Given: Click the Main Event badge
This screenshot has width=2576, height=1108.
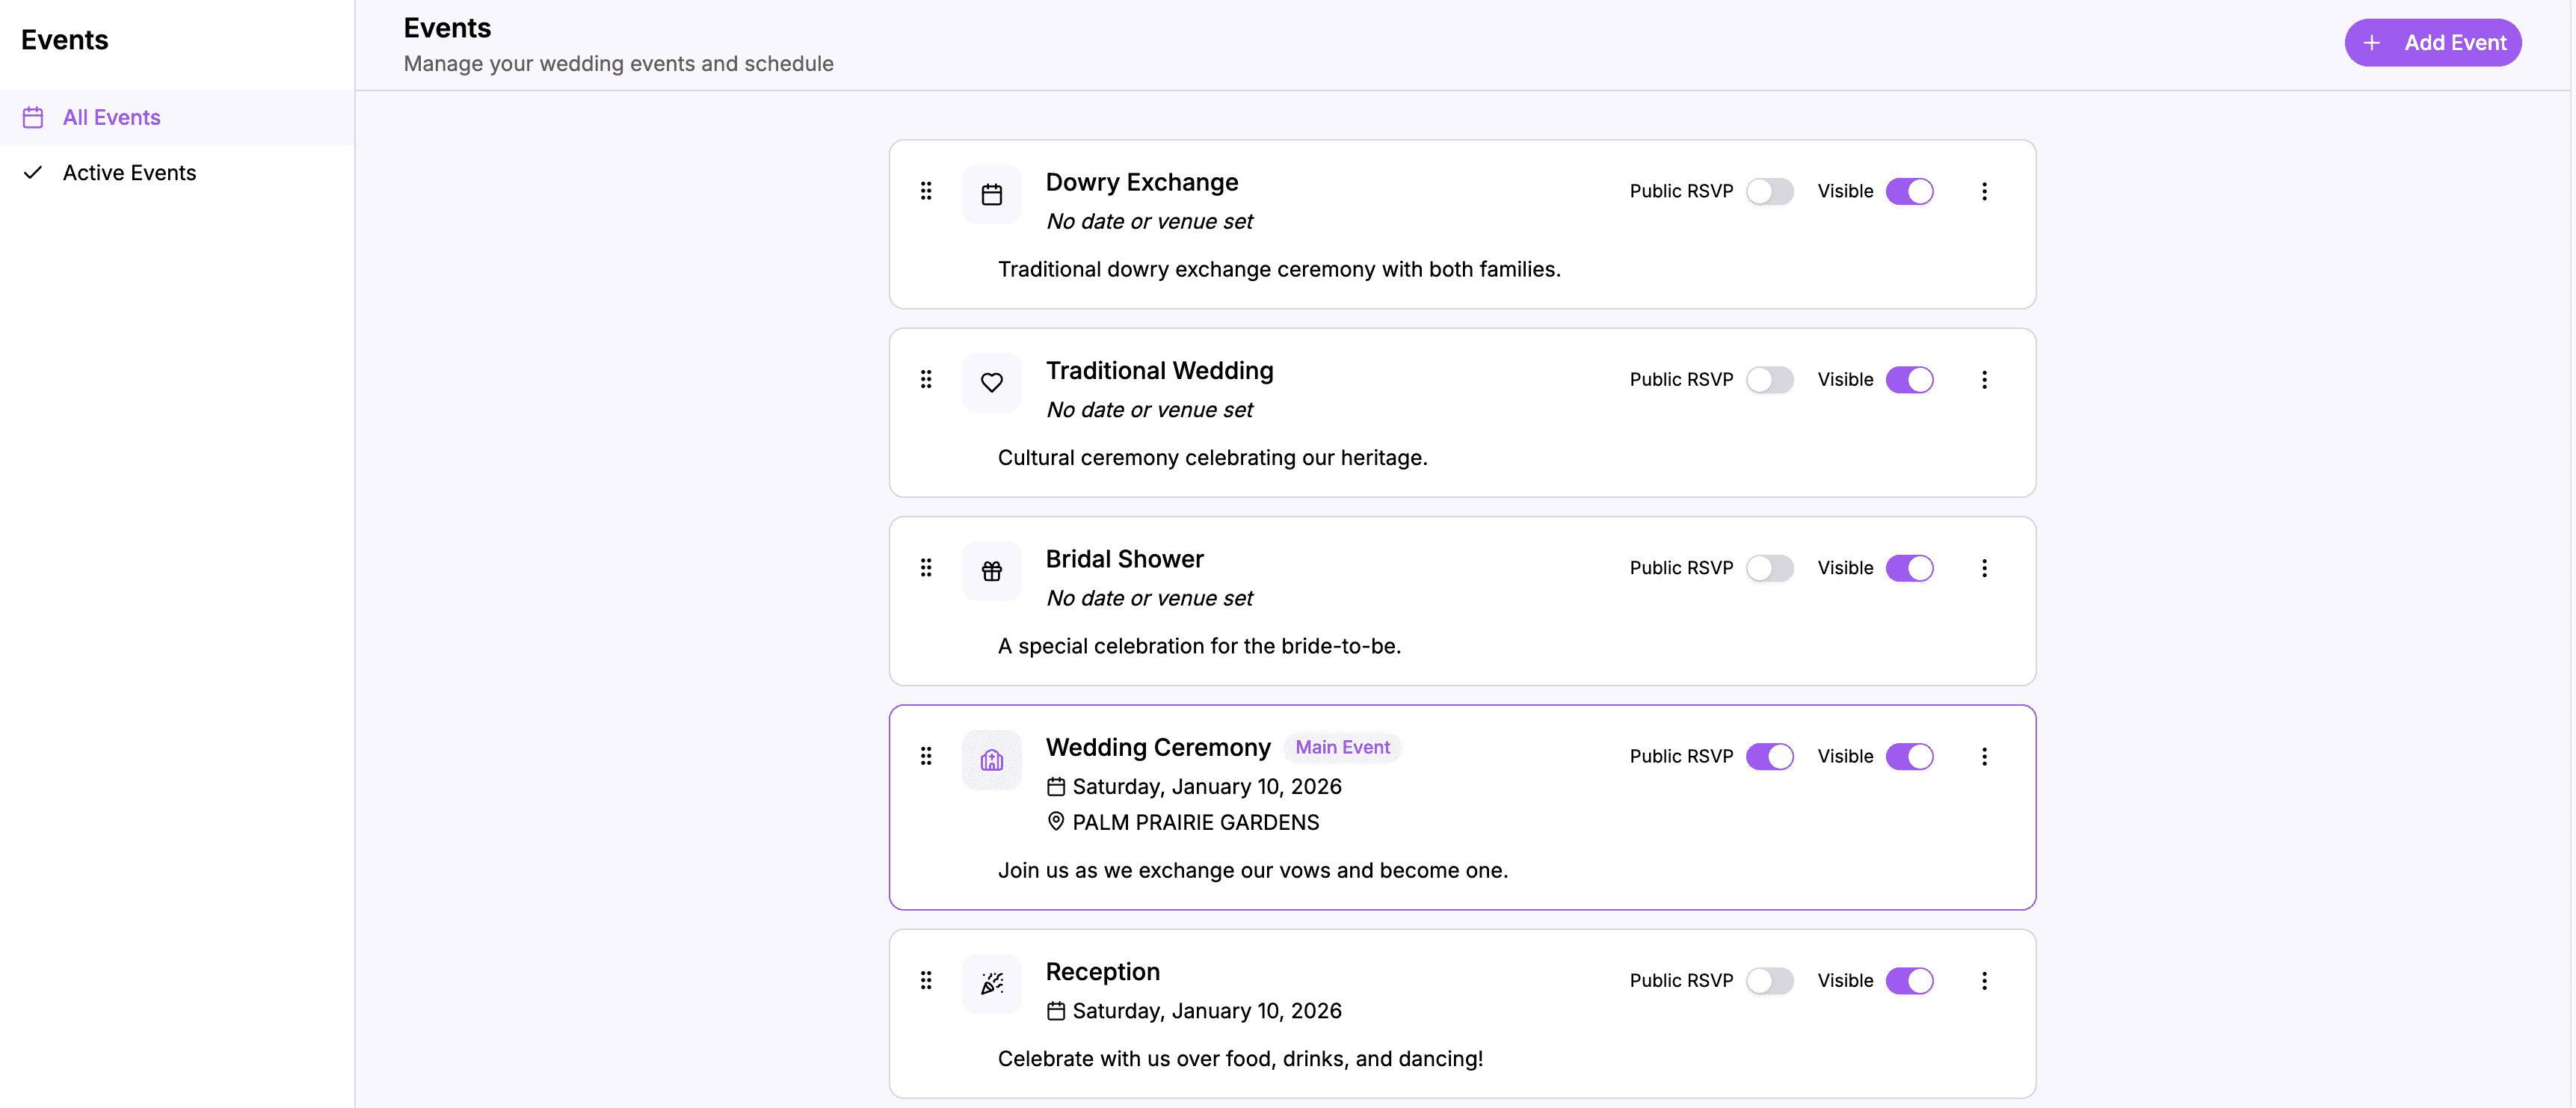Looking at the screenshot, I should click(x=1343, y=747).
